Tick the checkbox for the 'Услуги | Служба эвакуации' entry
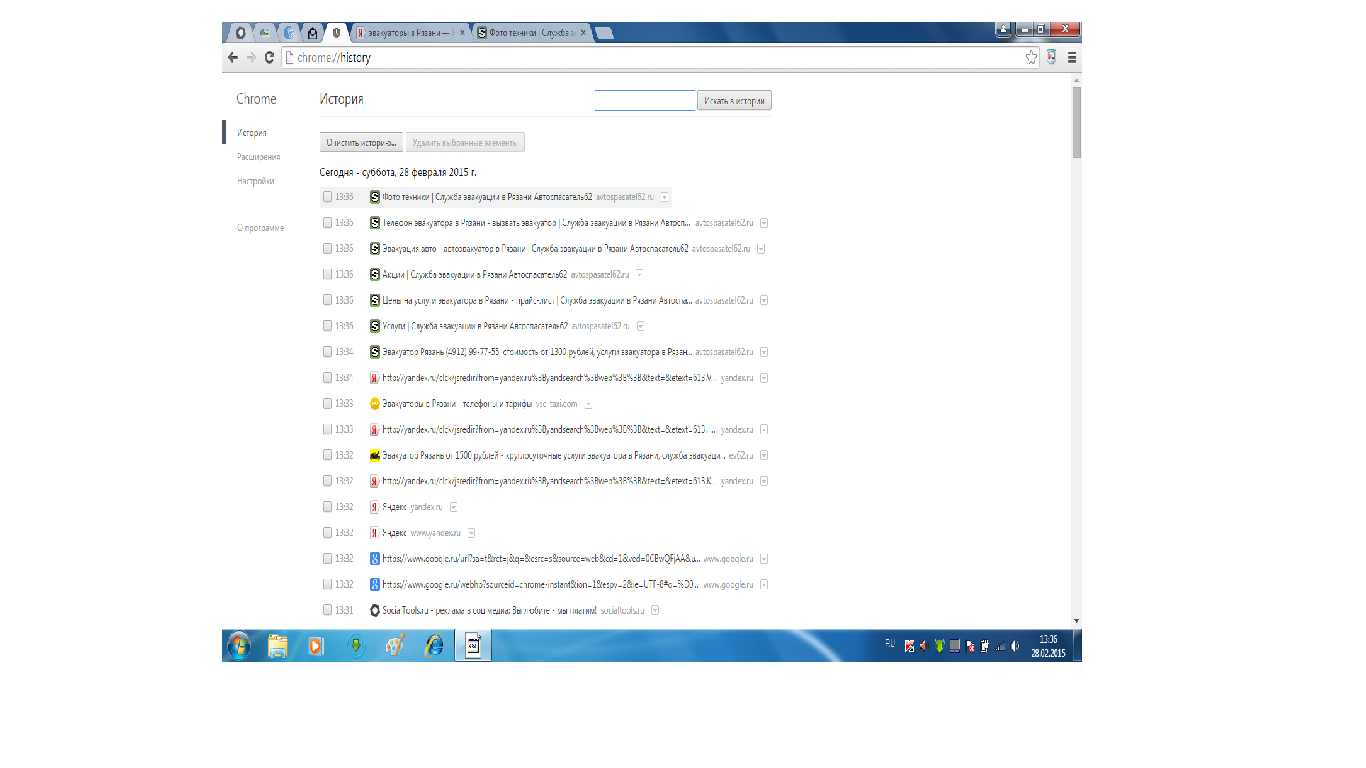 point(328,326)
